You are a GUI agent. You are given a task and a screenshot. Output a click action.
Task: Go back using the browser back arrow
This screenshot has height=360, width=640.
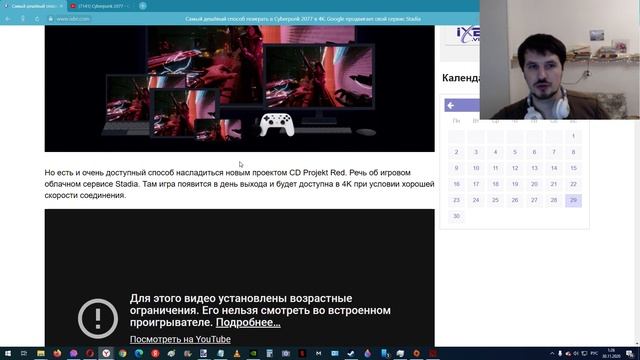[8, 19]
